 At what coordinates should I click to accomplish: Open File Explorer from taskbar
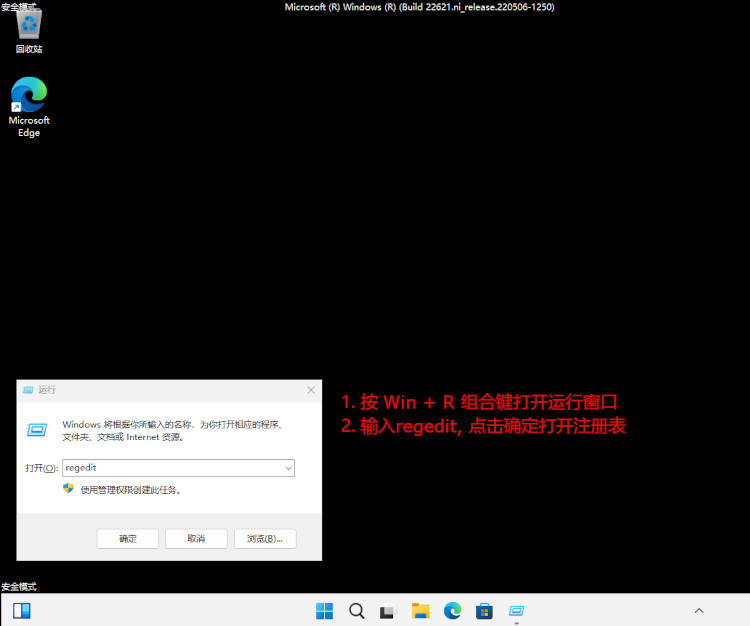420,611
